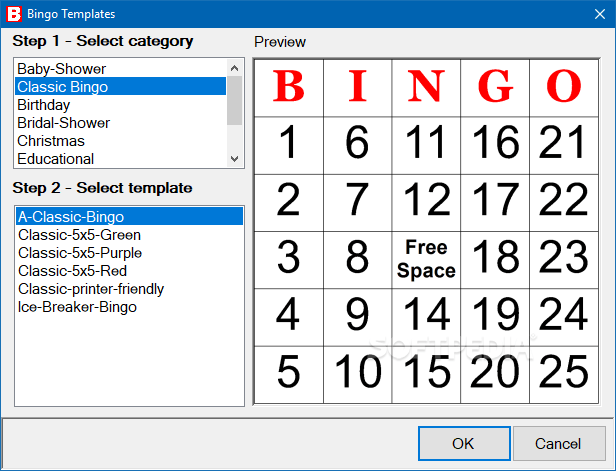Select the Christmas category
Screen dimensions: 616x471
click(121, 141)
